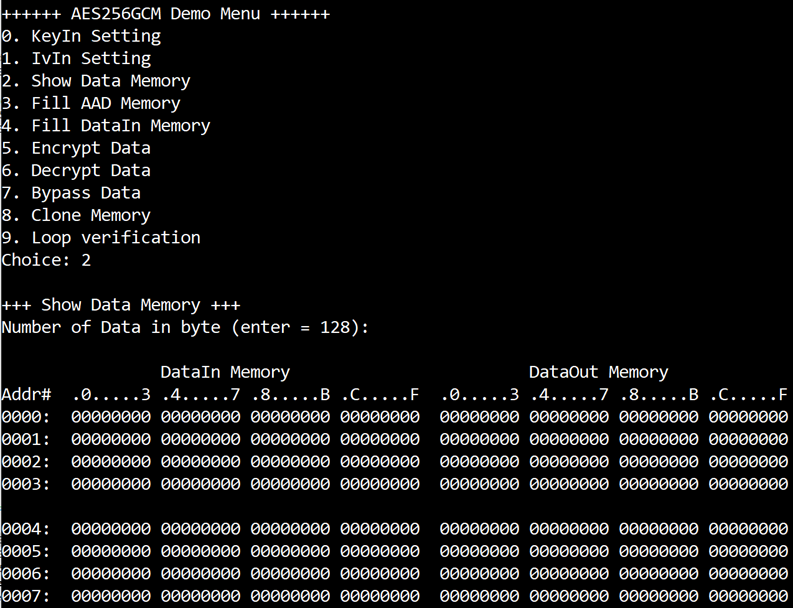Choose Fill AAD Memory in menu
This screenshot has height=608, width=793.
tap(91, 103)
